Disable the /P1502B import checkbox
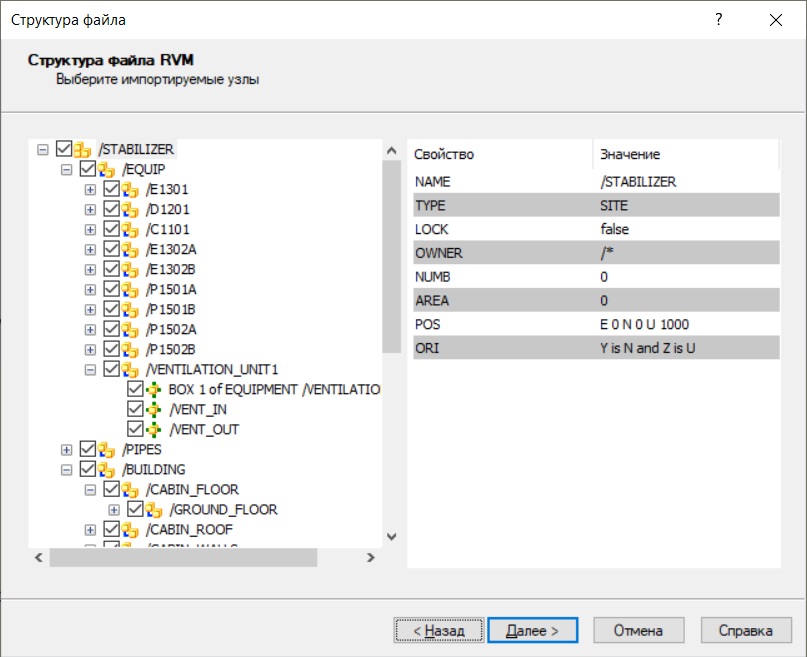Screen dimensions: 807x657 [112, 350]
